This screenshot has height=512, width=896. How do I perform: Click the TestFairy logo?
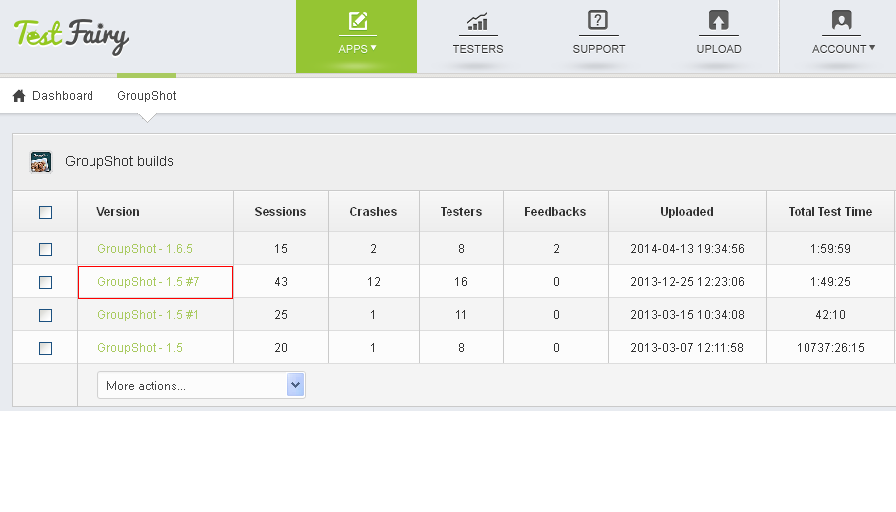(x=71, y=36)
